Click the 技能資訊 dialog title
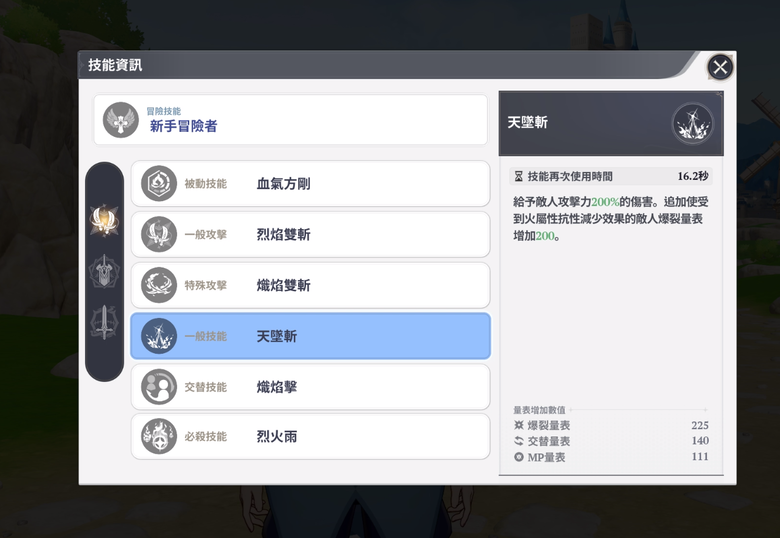 tap(115, 65)
